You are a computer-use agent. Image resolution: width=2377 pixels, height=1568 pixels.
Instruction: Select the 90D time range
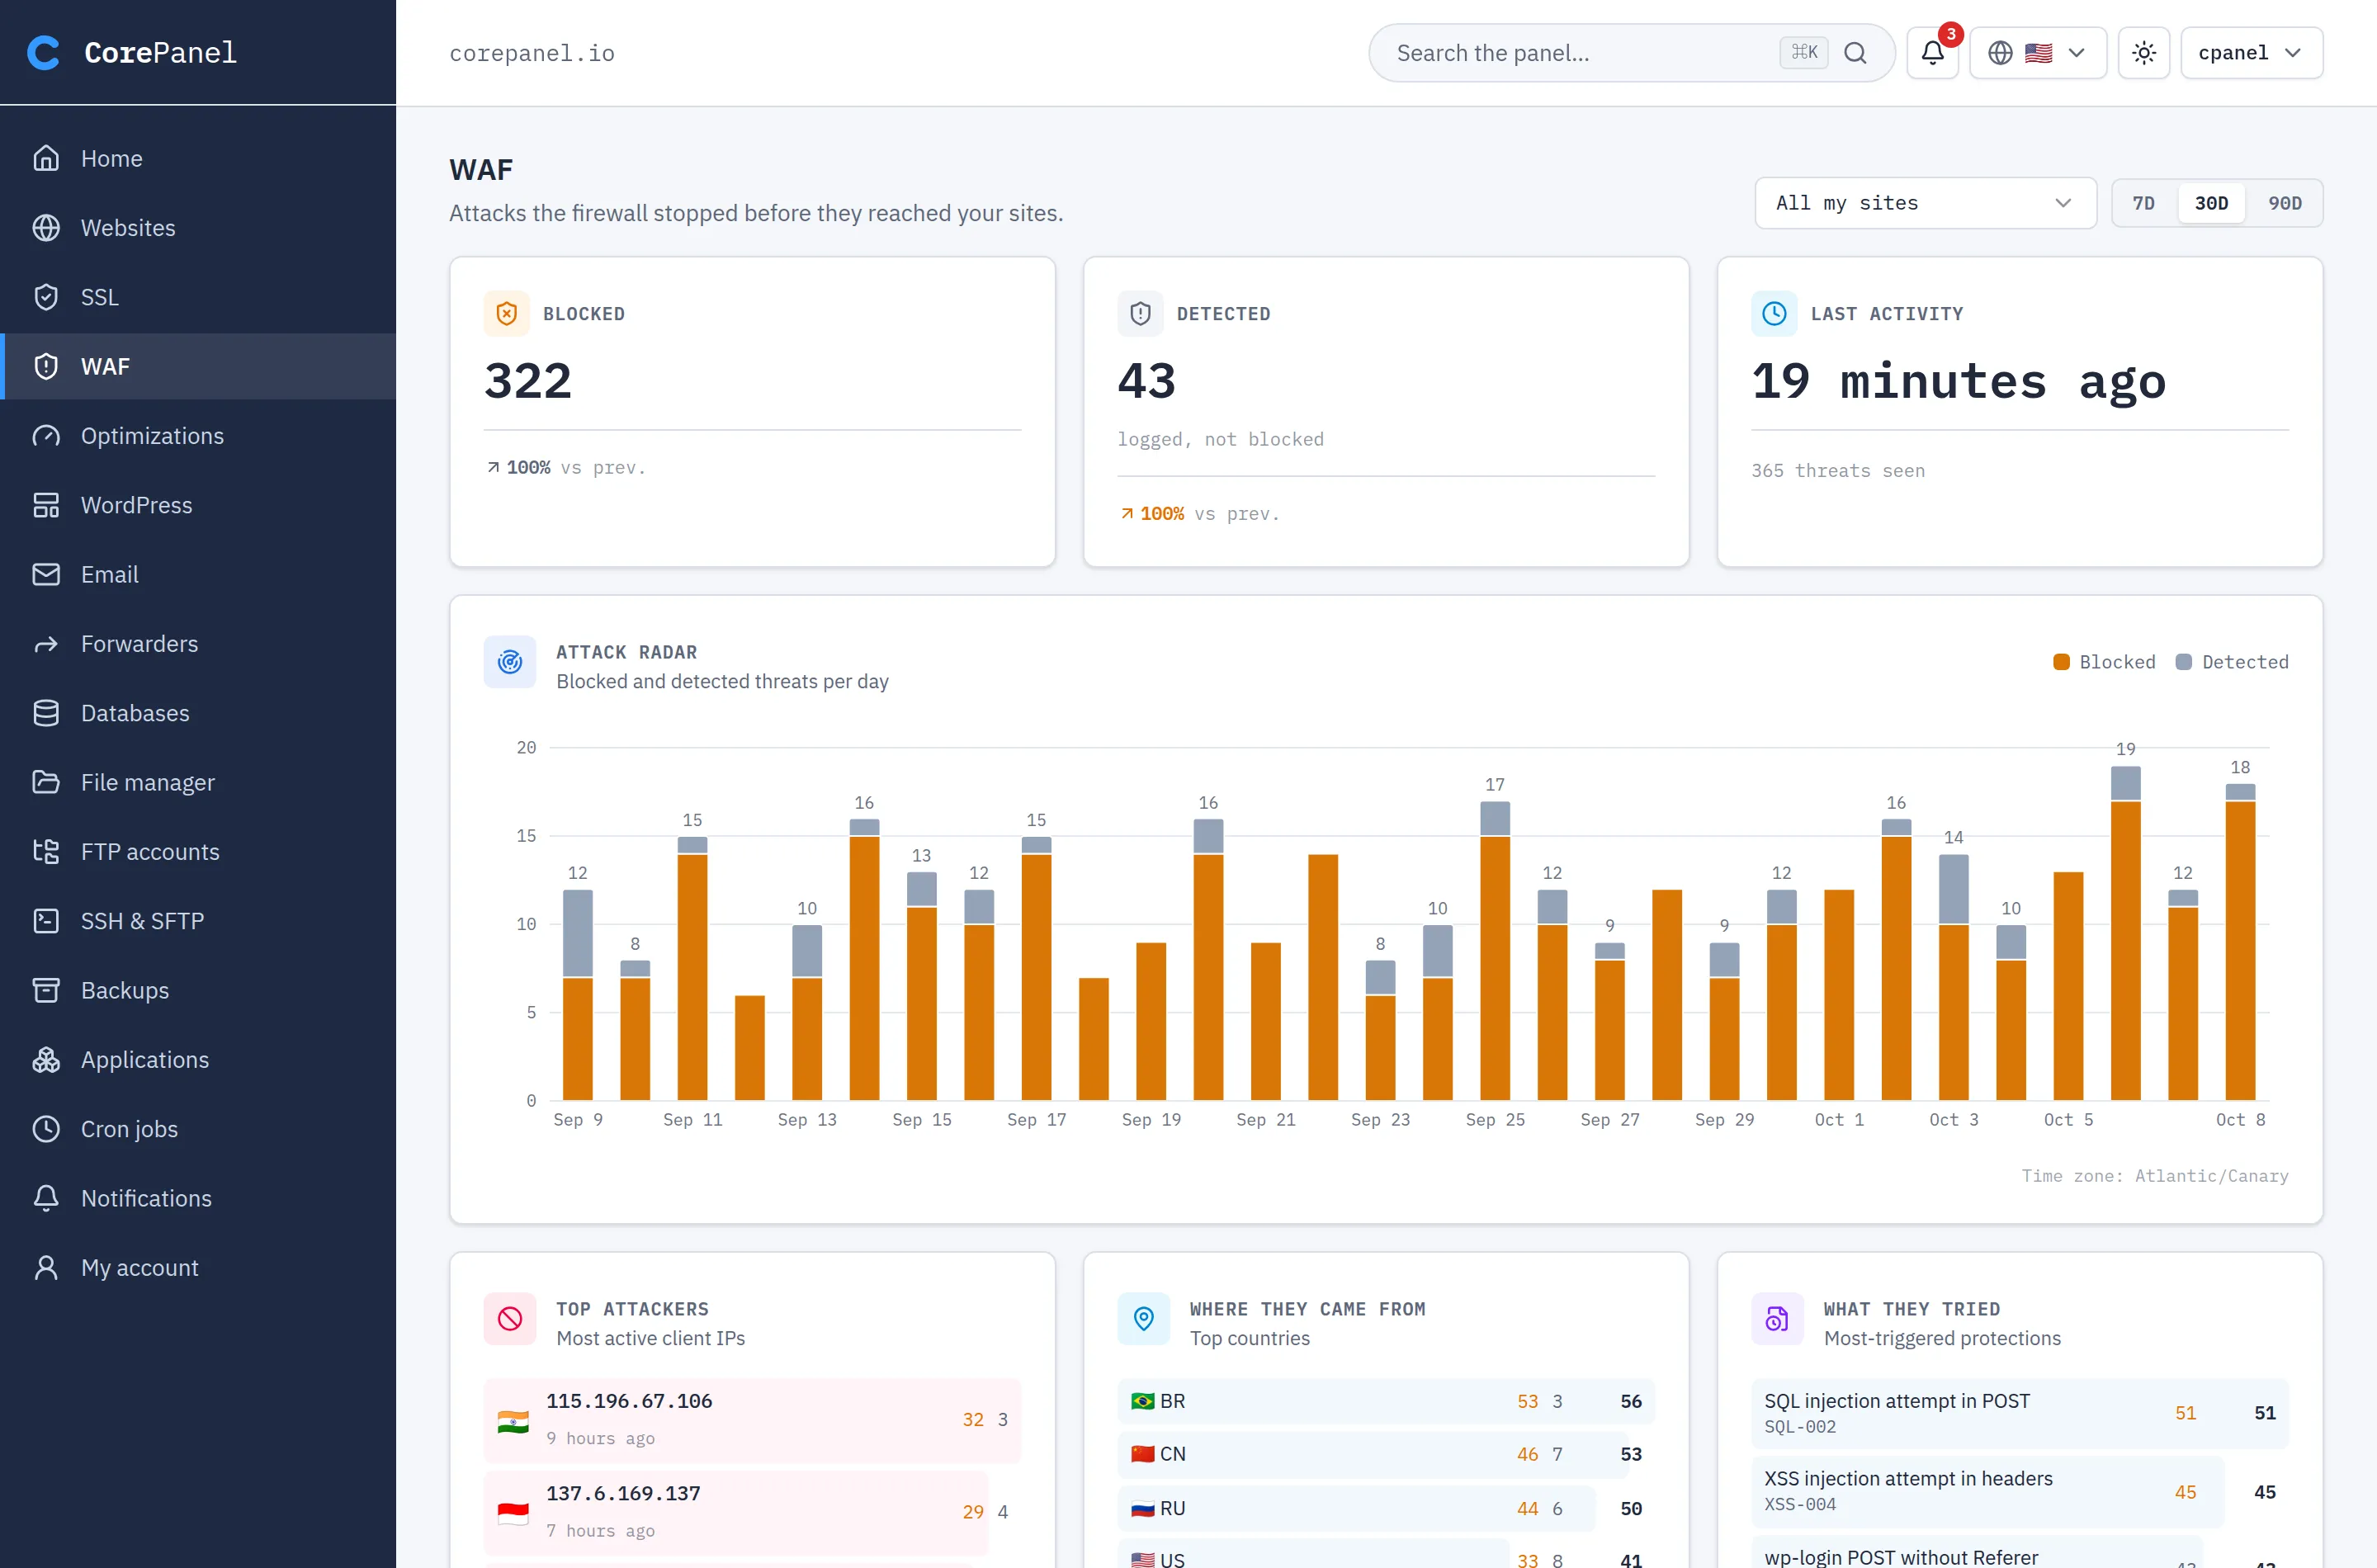2284,203
